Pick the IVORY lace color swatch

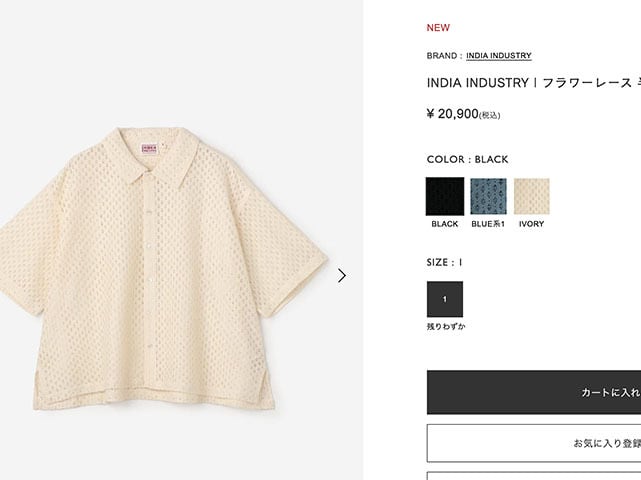click(531, 196)
